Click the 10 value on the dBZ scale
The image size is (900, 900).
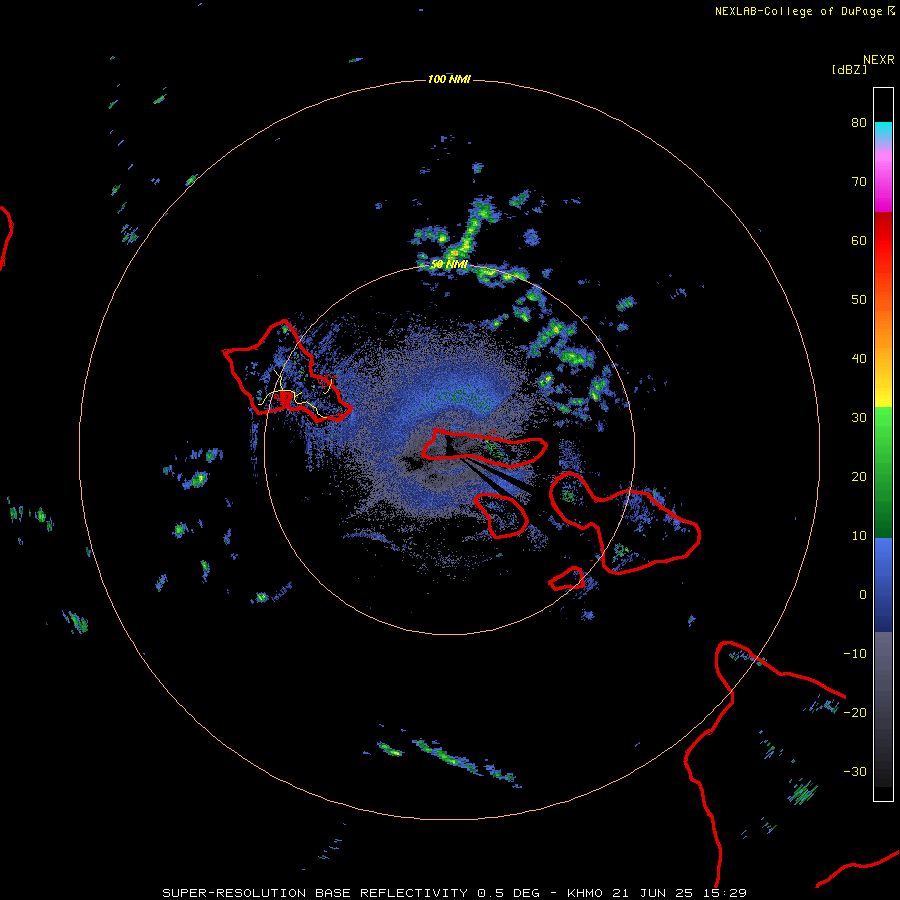click(859, 536)
